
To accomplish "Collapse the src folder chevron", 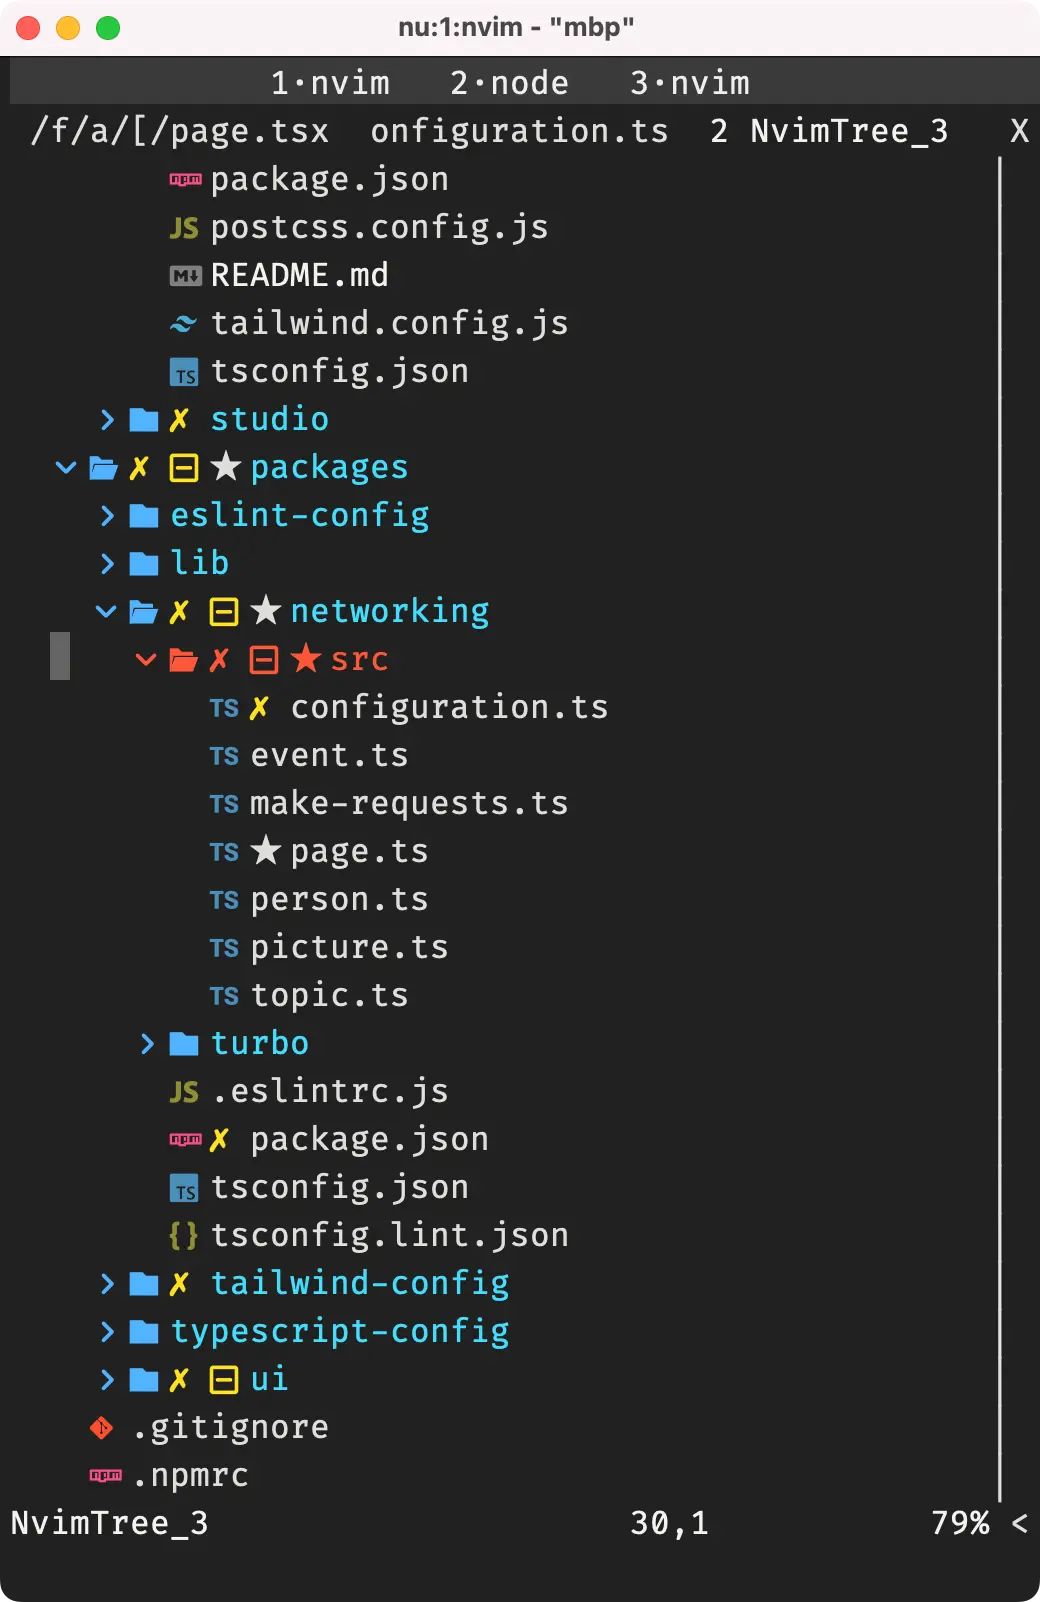I will [x=146, y=659].
